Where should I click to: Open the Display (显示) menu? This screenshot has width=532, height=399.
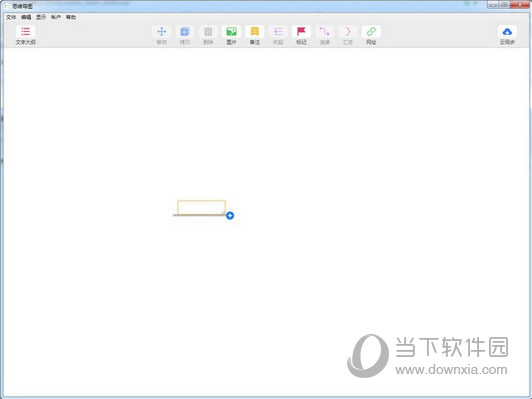click(x=41, y=17)
